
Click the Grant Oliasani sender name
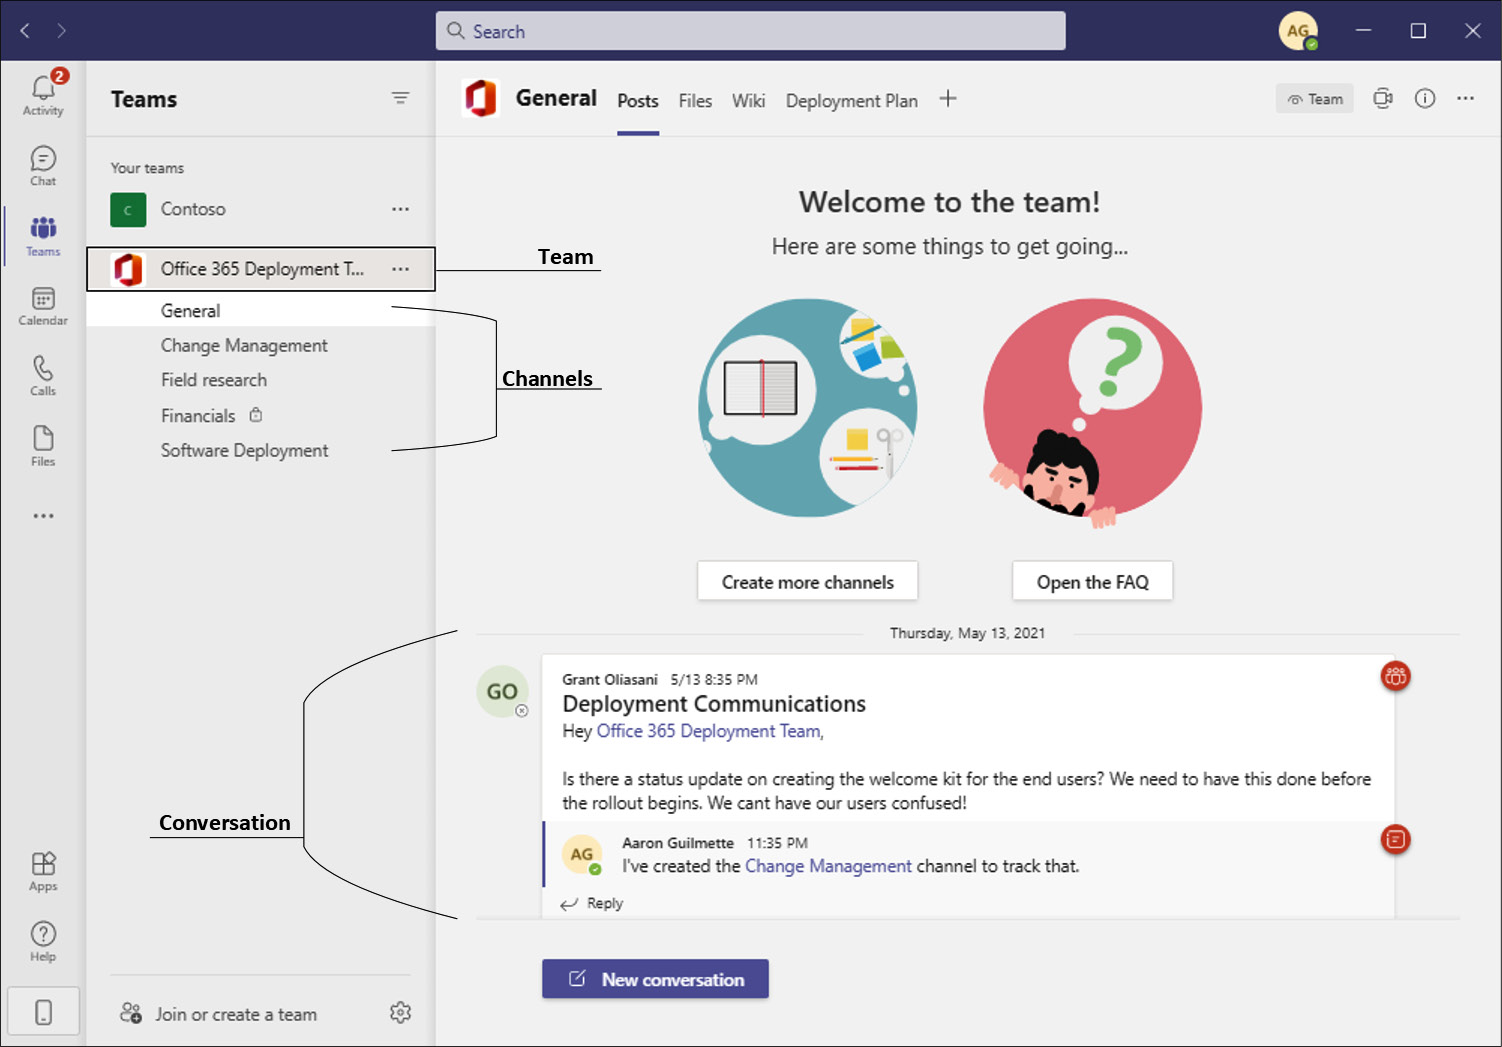click(x=610, y=679)
